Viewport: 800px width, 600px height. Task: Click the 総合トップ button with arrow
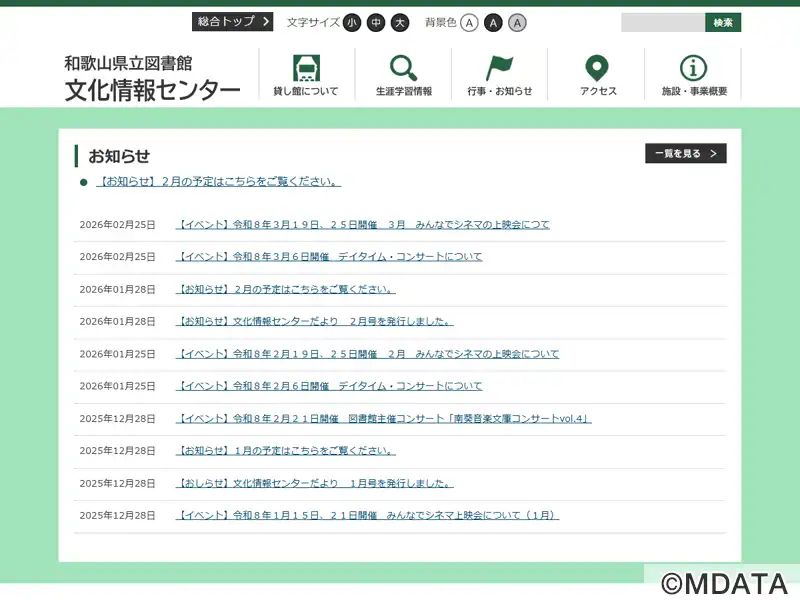(x=232, y=22)
